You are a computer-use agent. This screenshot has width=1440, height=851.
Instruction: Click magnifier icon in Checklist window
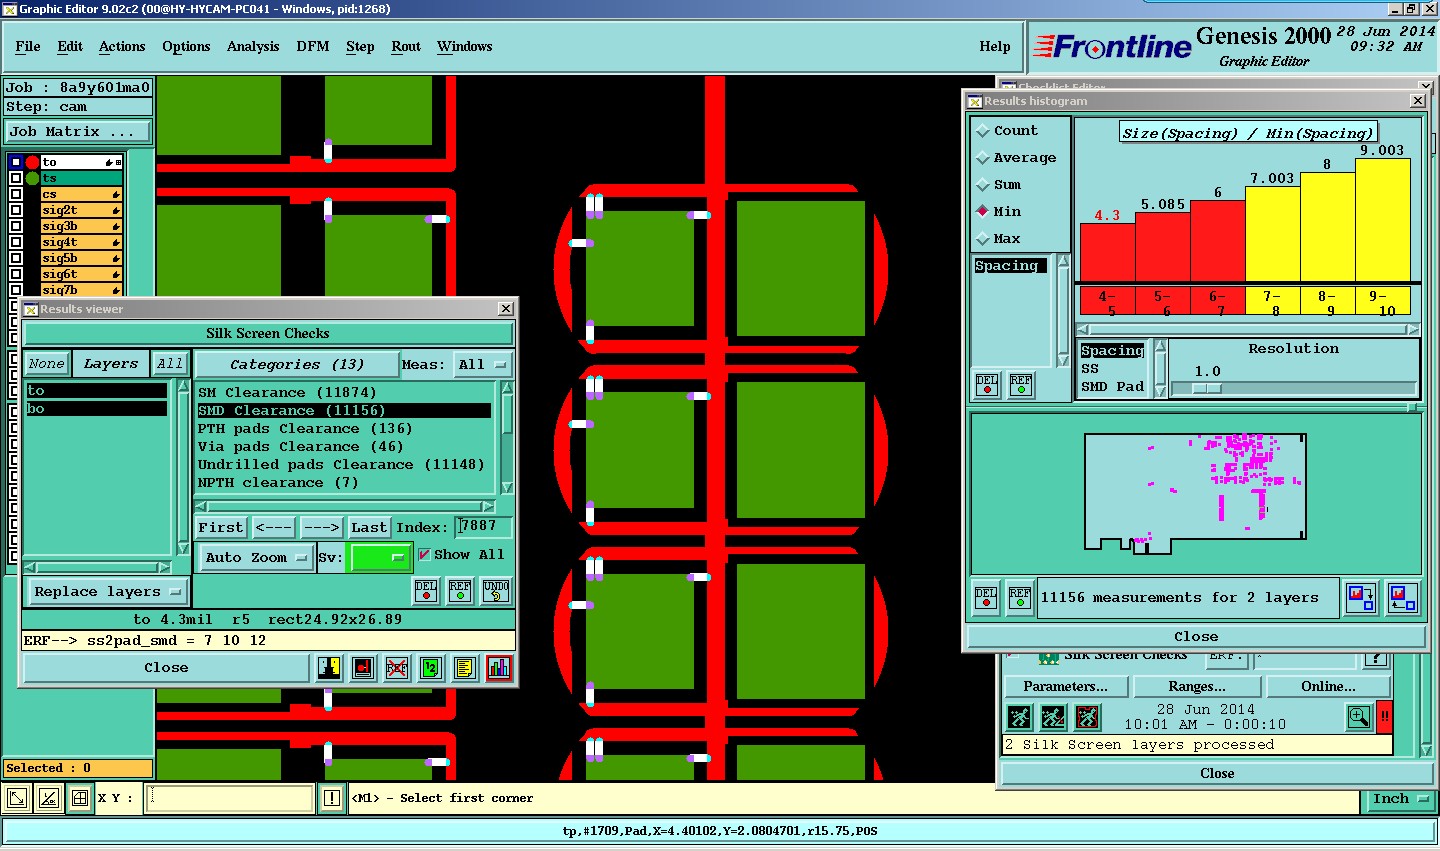[1359, 717]
